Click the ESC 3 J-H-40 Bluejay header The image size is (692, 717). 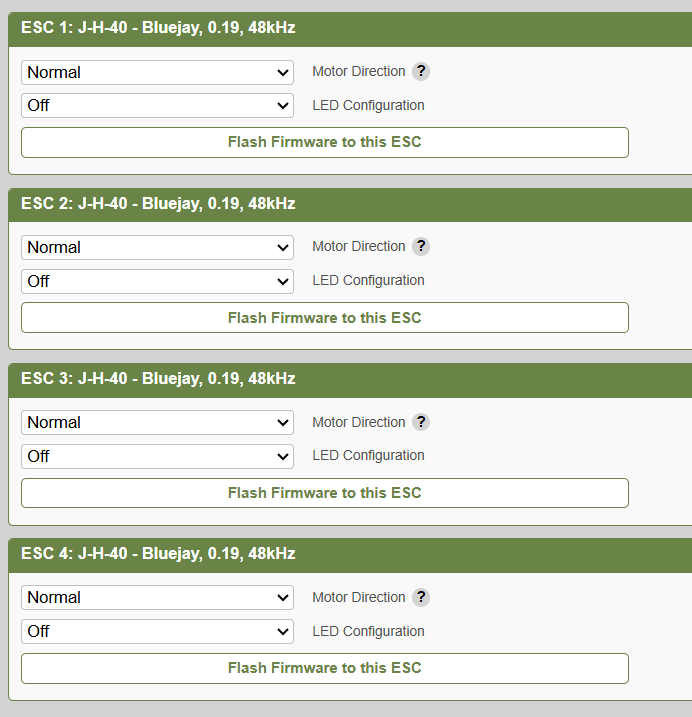coord(158,379)
